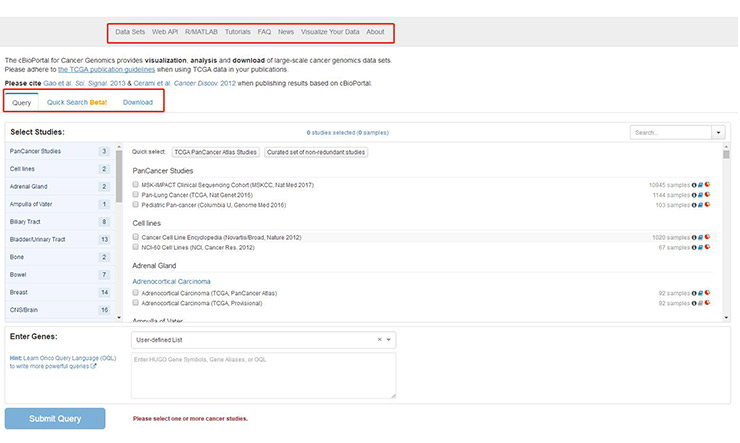Show info icon for Pan-Lung Cancer study
Image resolution: width=740 pixels, height=443 pixels.
[x=694, y=195]
